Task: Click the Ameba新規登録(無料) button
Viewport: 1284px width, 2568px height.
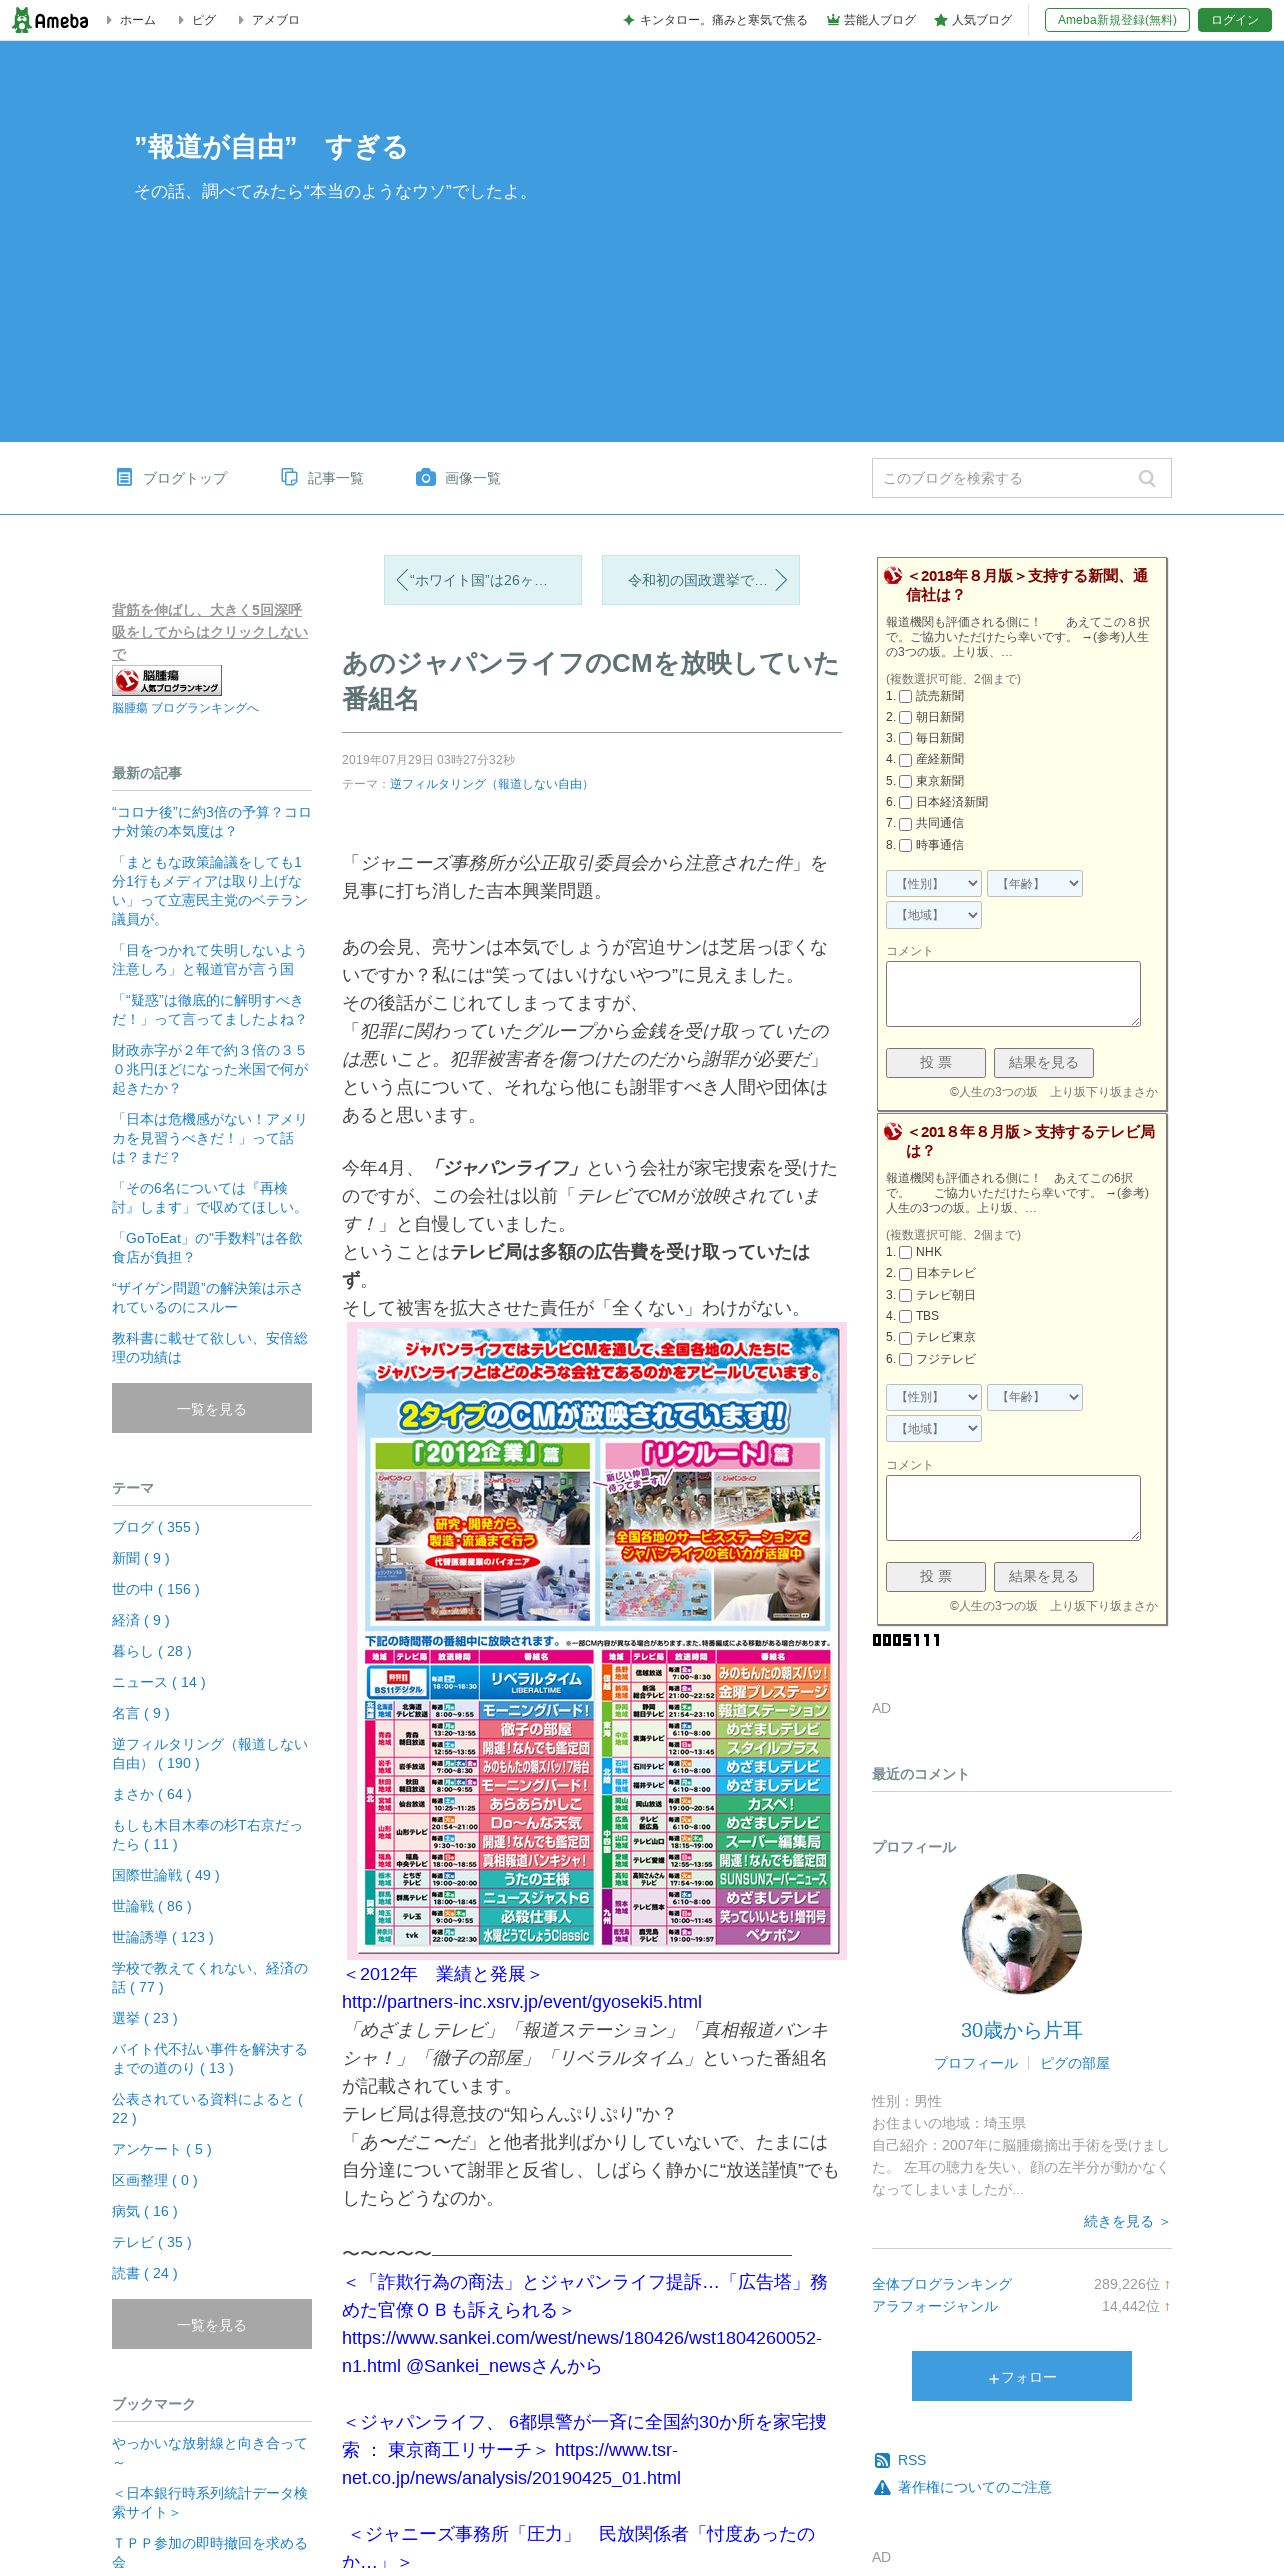Action: (x=1117, y=20)
